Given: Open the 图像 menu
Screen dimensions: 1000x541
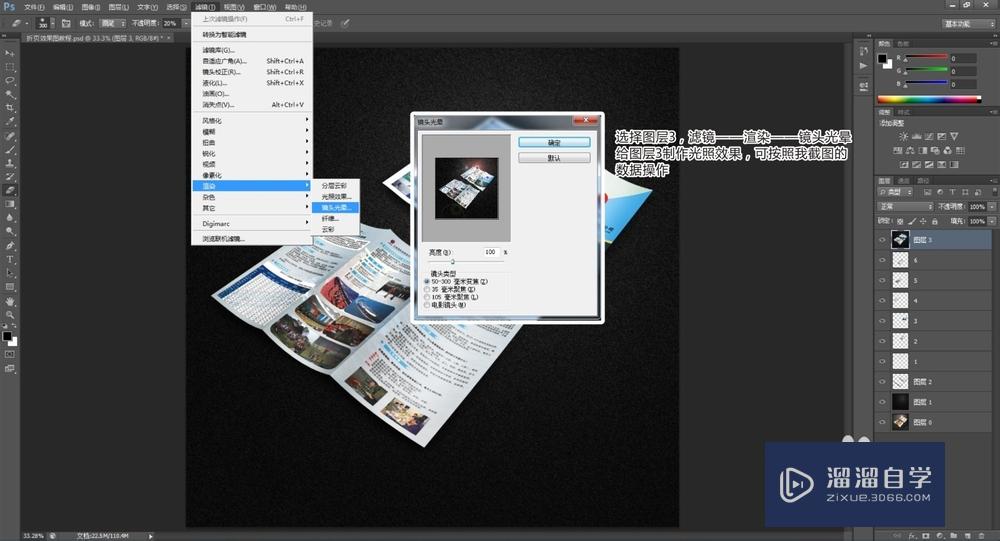Looking at the screenshot, I should tap(91, 7).
